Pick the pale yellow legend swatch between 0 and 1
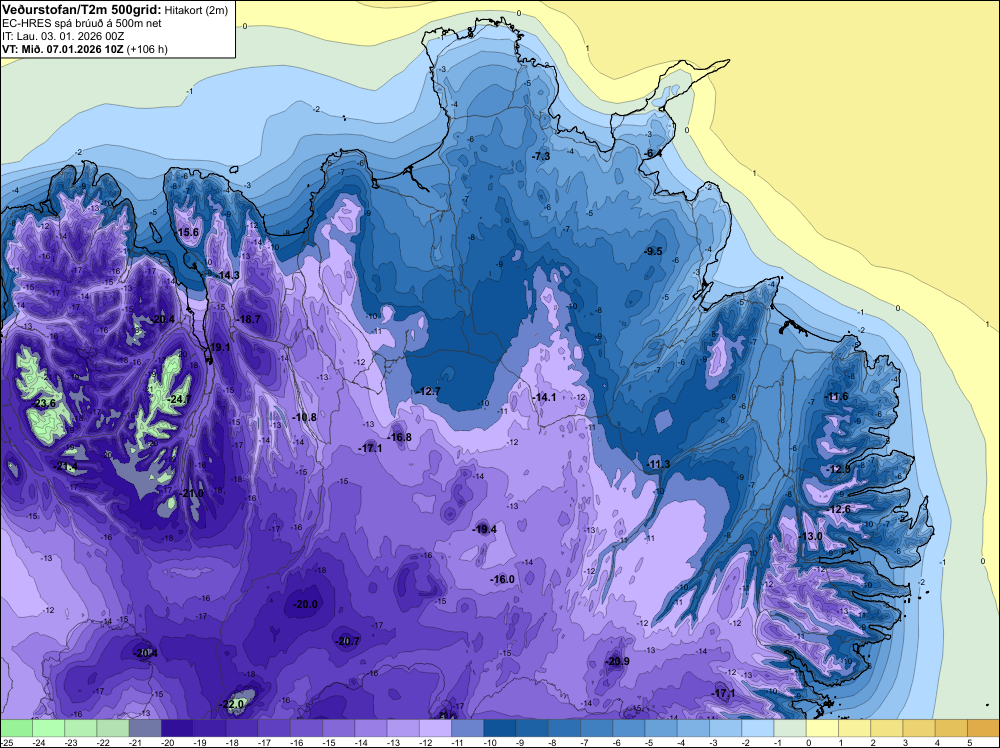 coord(822,728)
